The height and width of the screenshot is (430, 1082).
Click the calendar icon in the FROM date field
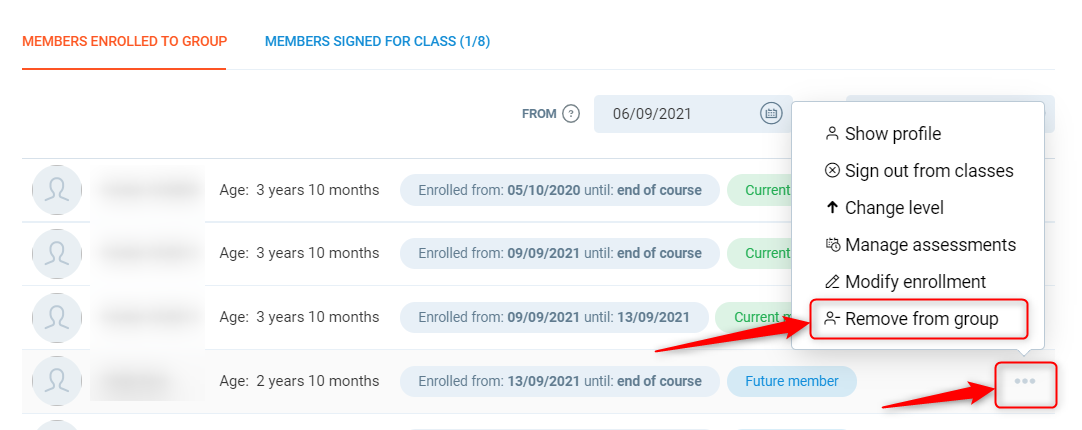(x=771, y=114)
